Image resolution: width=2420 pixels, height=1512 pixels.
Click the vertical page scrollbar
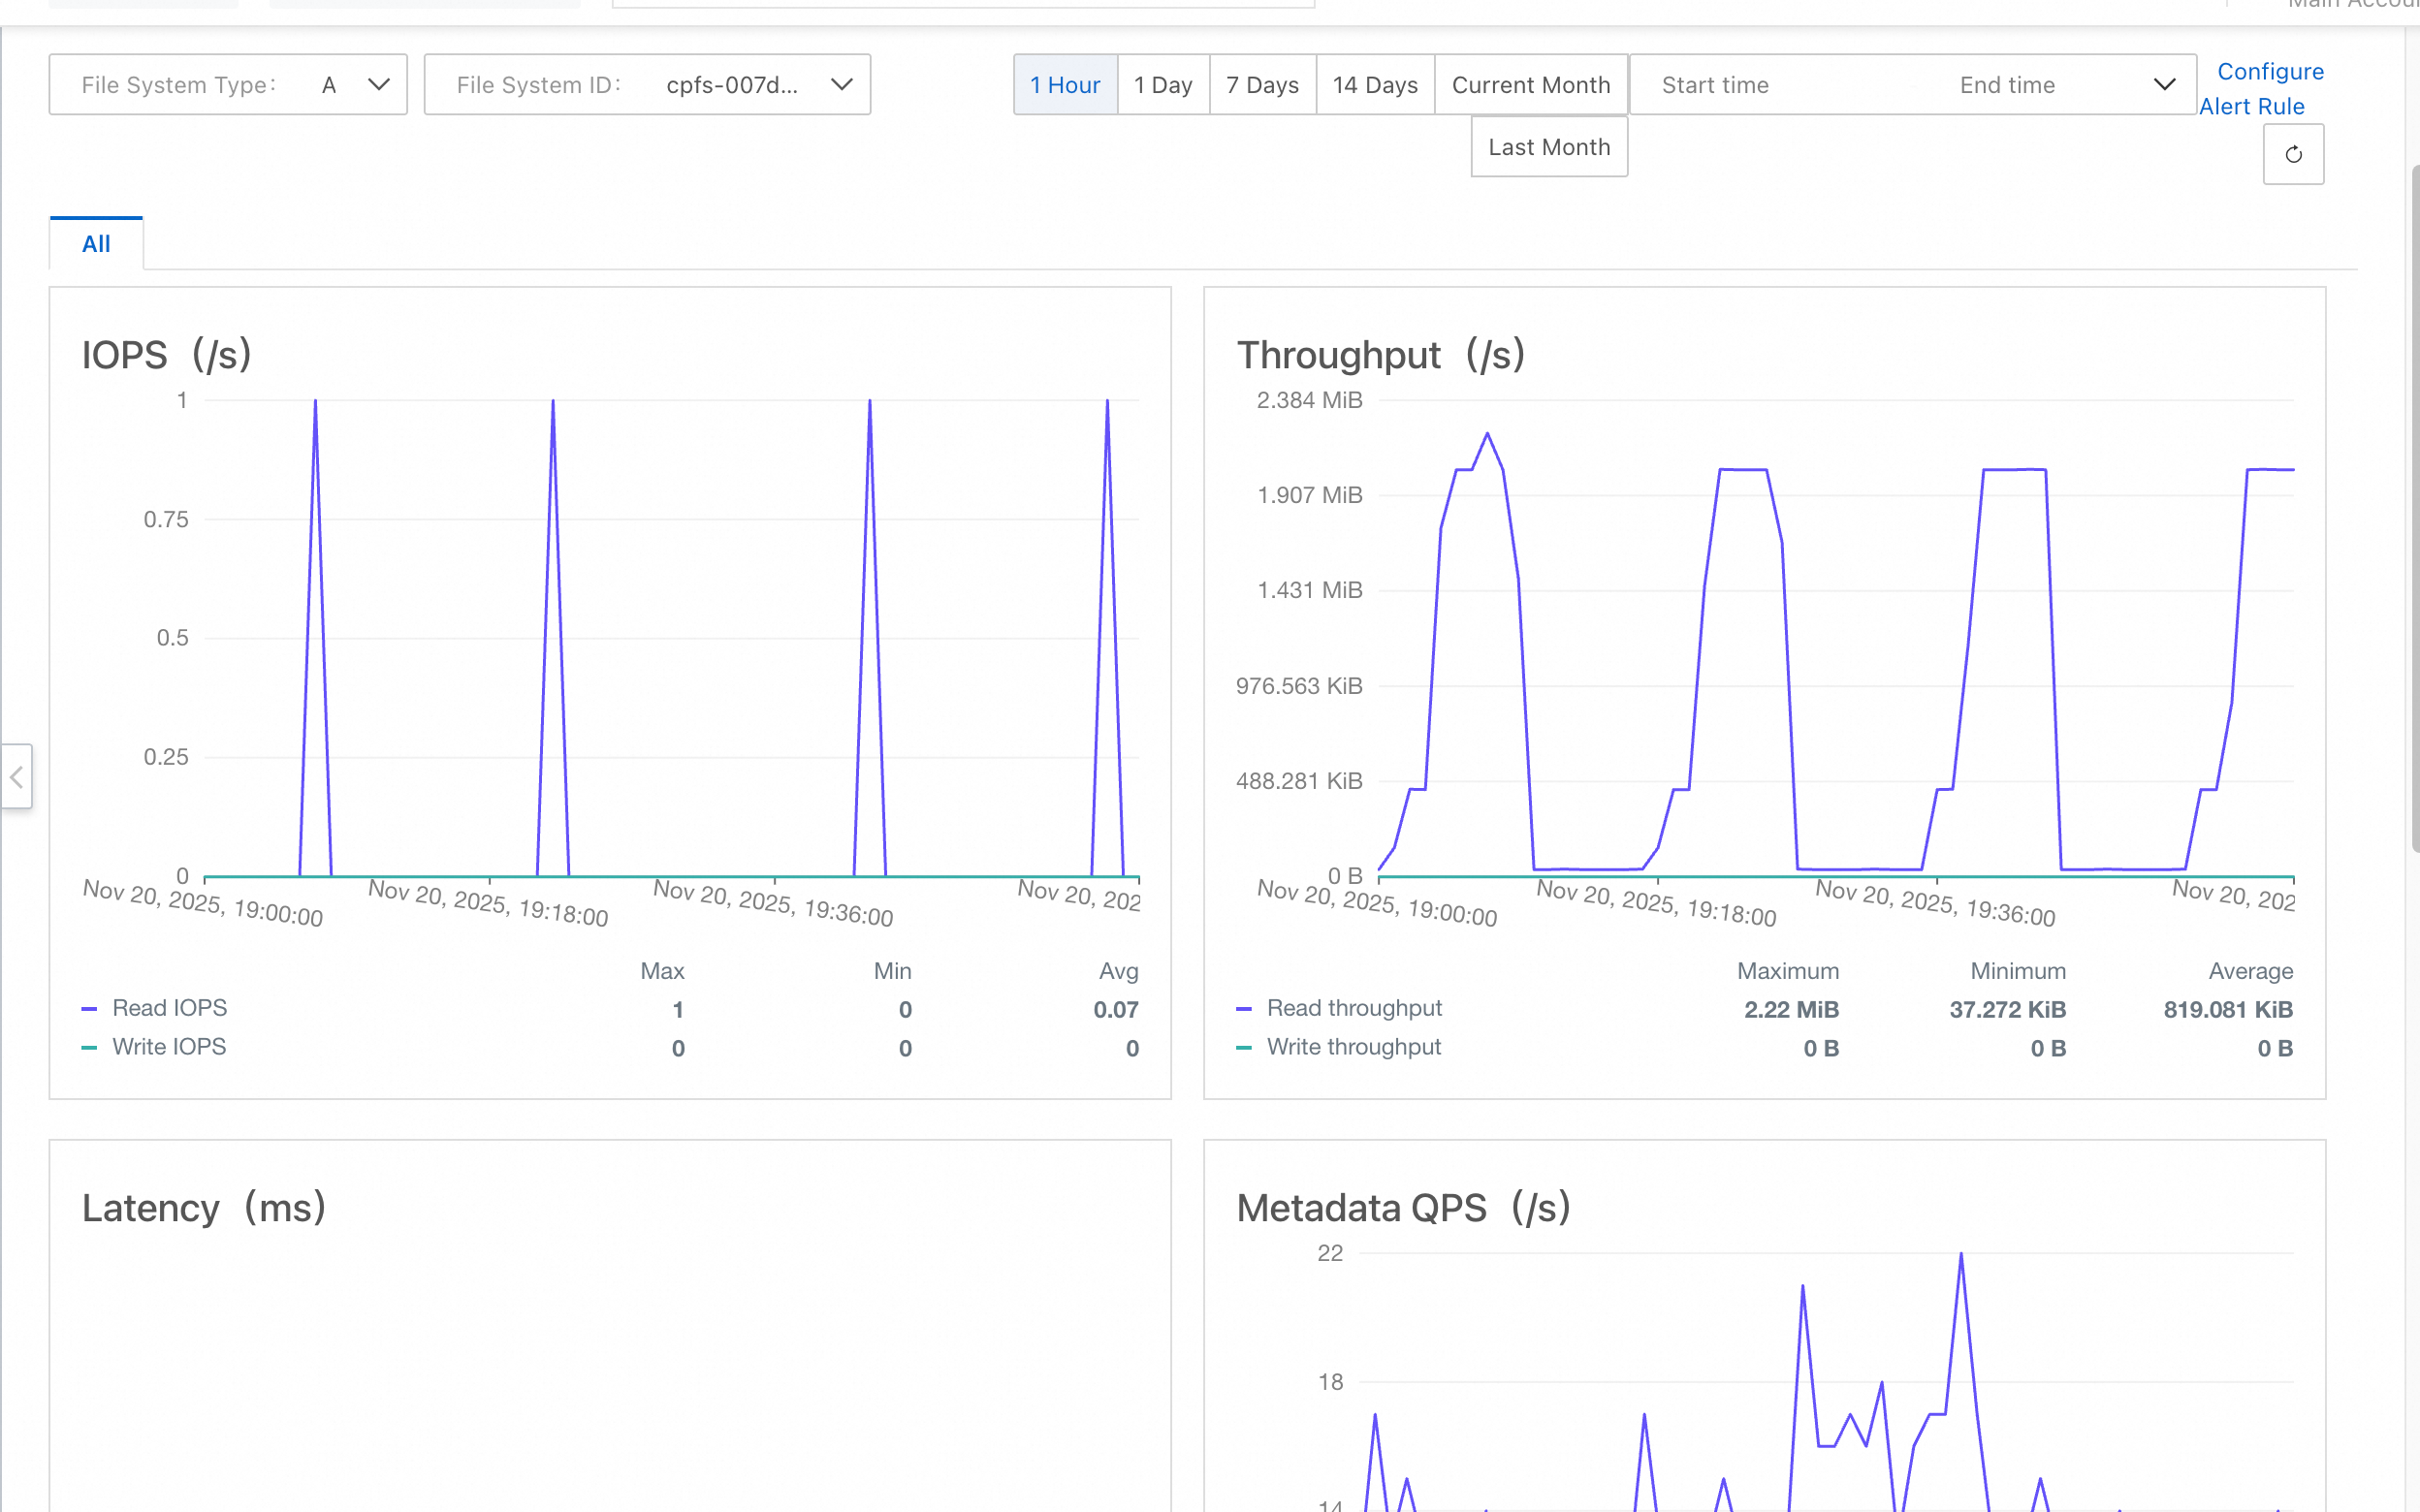point(2414,508)
